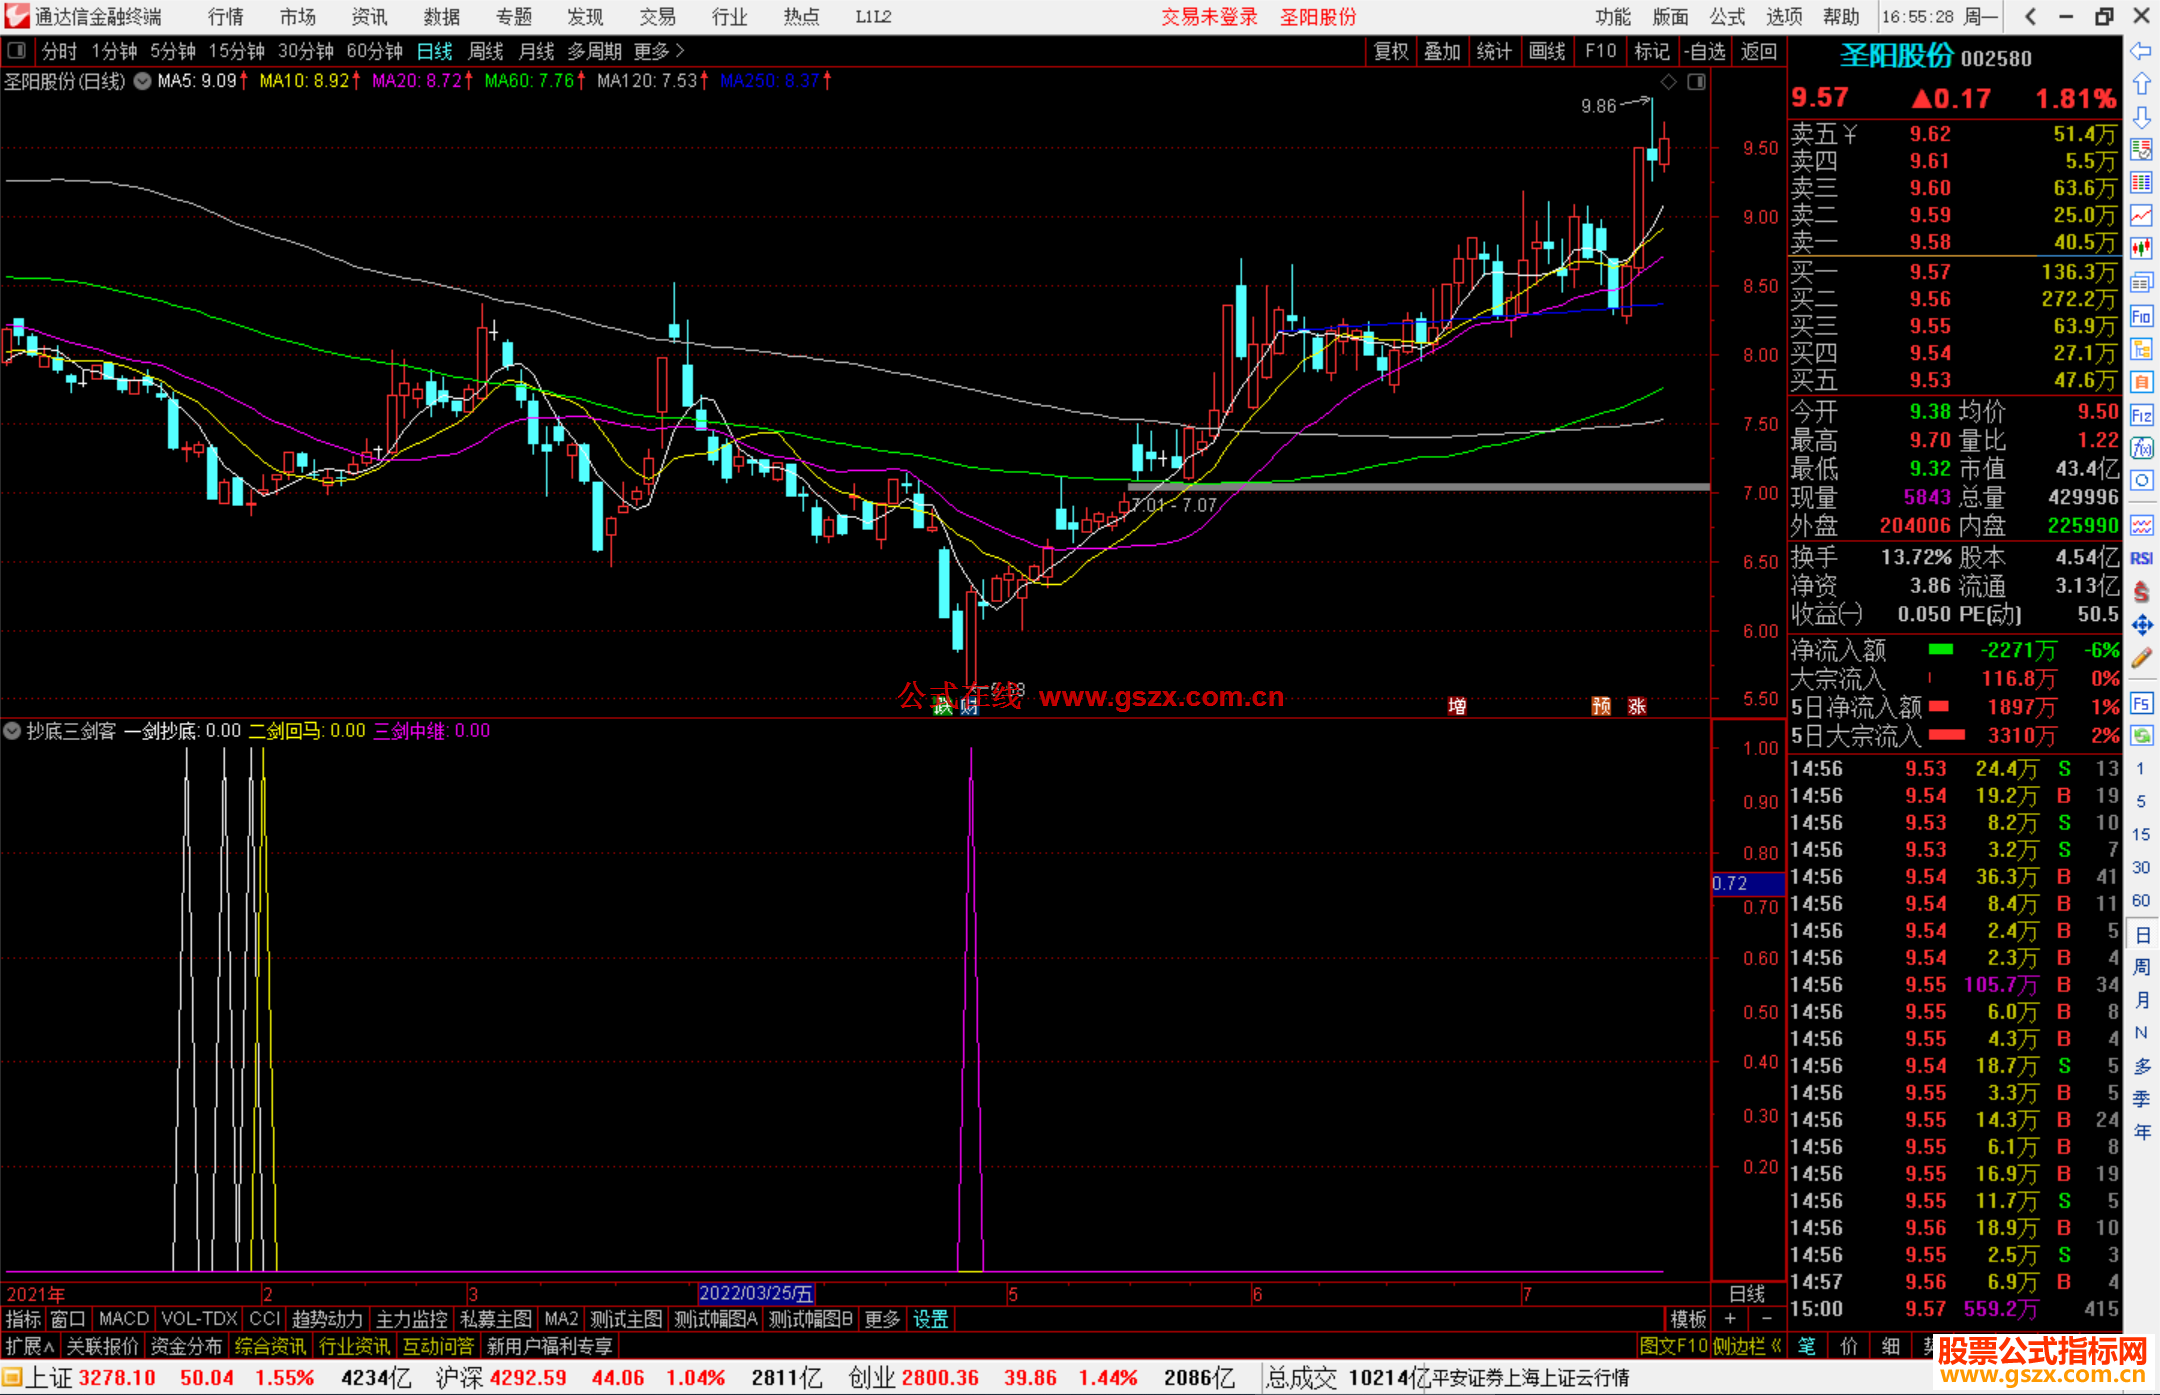Click the RSI indicator sidebar icon
This screenshot has width=2160, height=1395.
tap(2141, 558)
